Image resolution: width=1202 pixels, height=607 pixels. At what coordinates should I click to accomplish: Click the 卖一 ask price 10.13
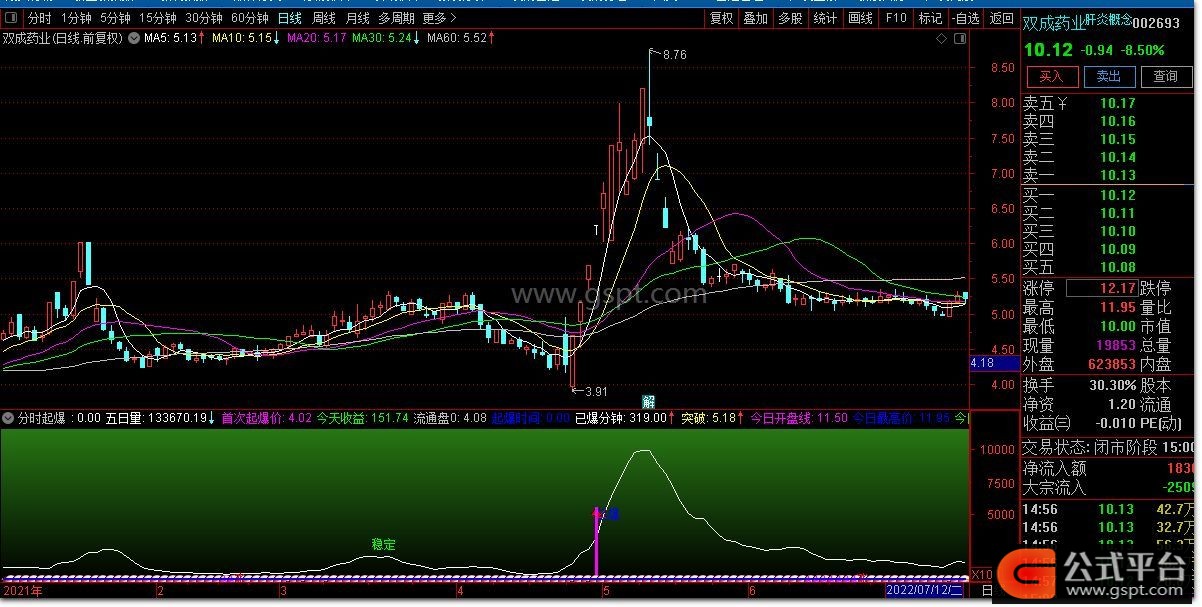pyautogui.click(x=1117, y=175)
